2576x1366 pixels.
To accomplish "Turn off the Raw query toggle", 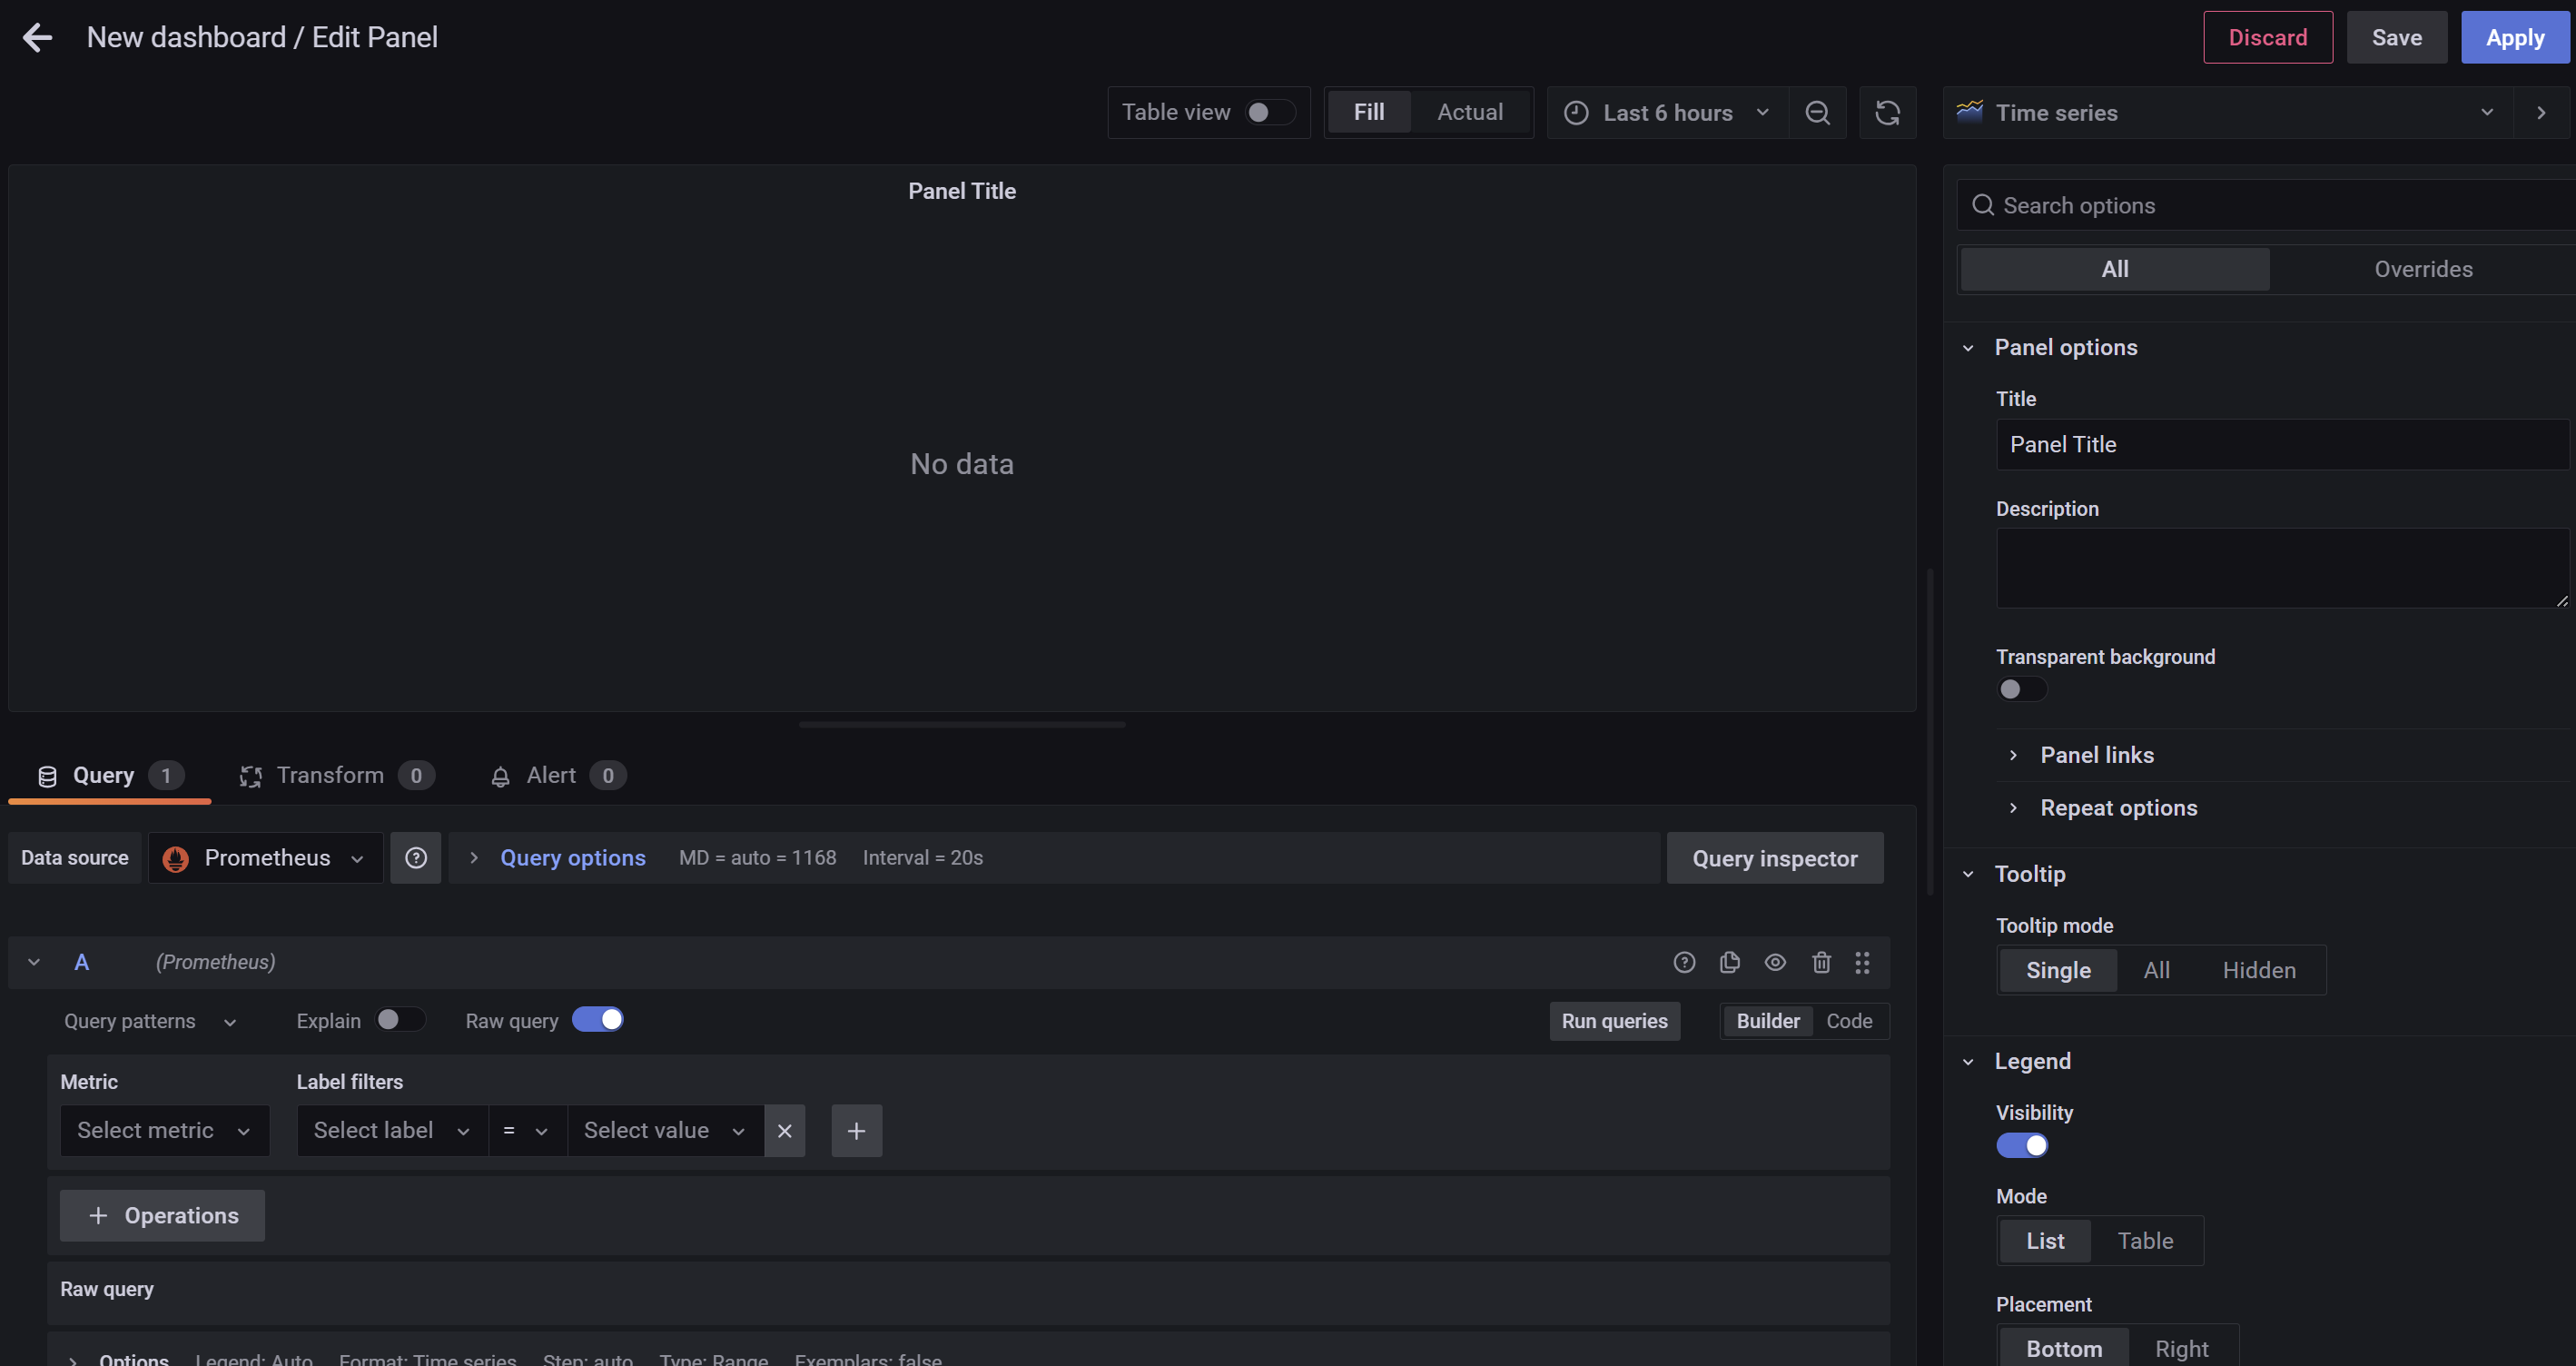I will pyautogui.click(x=598, y=1020).
